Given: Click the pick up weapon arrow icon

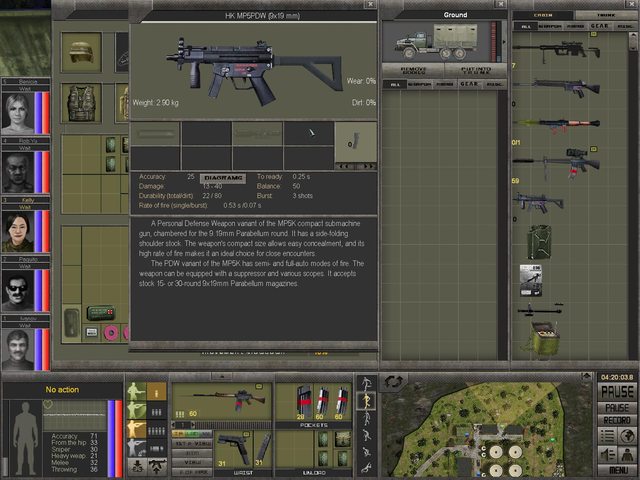Looking at the screenshot, I should tap(157, 467).
